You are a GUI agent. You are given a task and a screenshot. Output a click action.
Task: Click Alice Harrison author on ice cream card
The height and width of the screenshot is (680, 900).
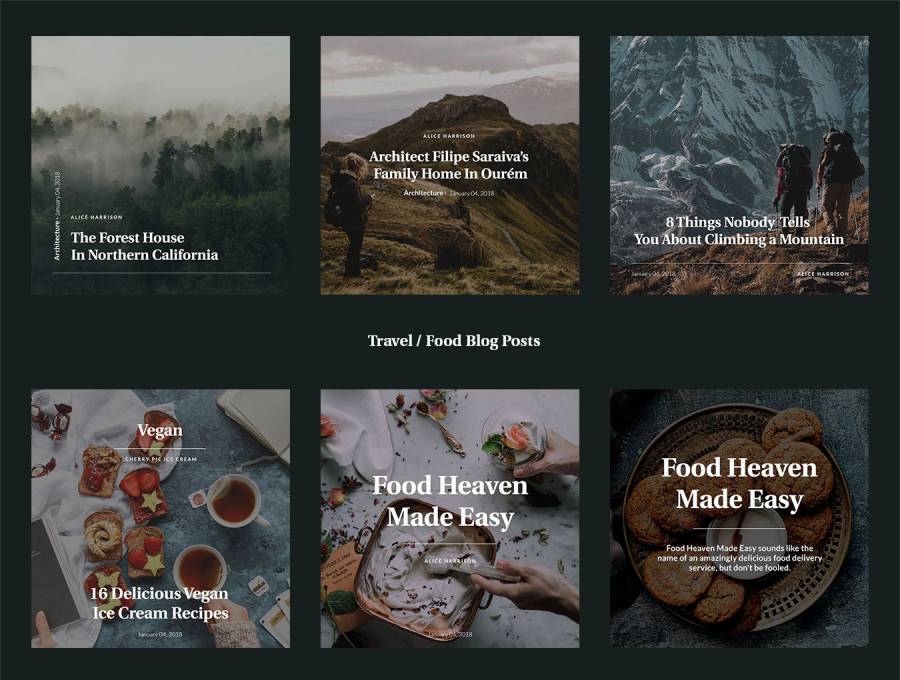(x=449, y=561)
